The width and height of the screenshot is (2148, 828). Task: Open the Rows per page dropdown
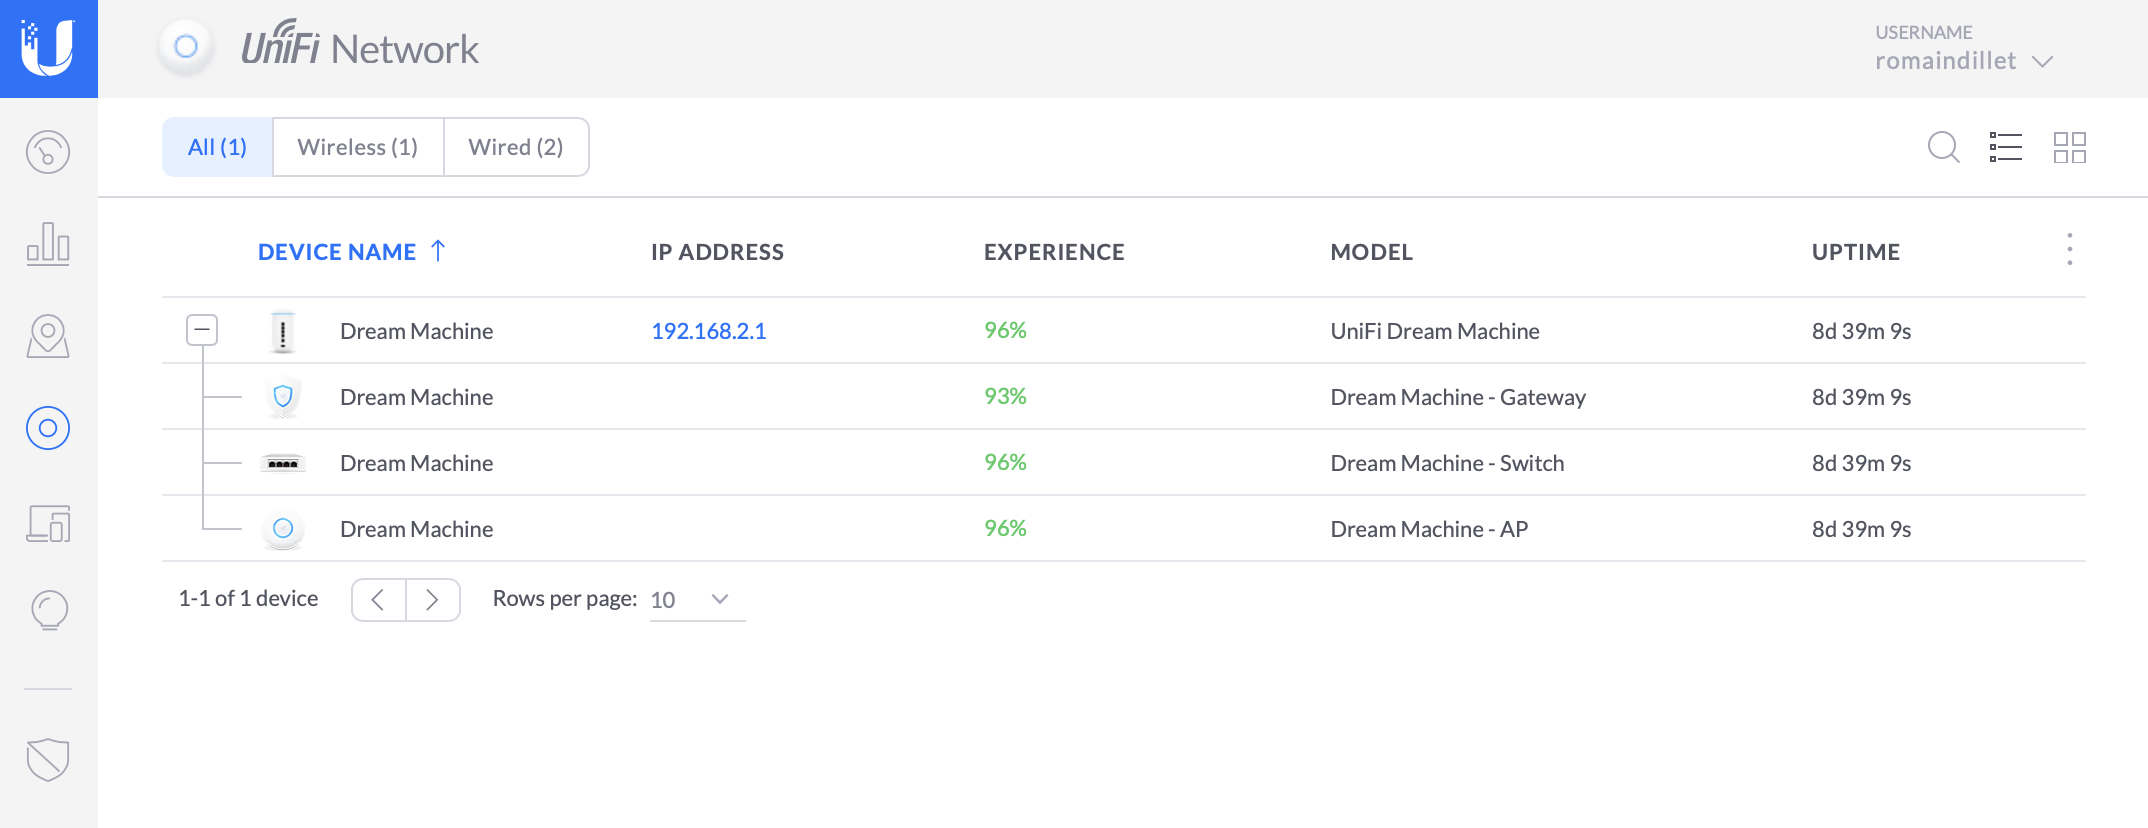pyautogui.click(x=696, y=600)
